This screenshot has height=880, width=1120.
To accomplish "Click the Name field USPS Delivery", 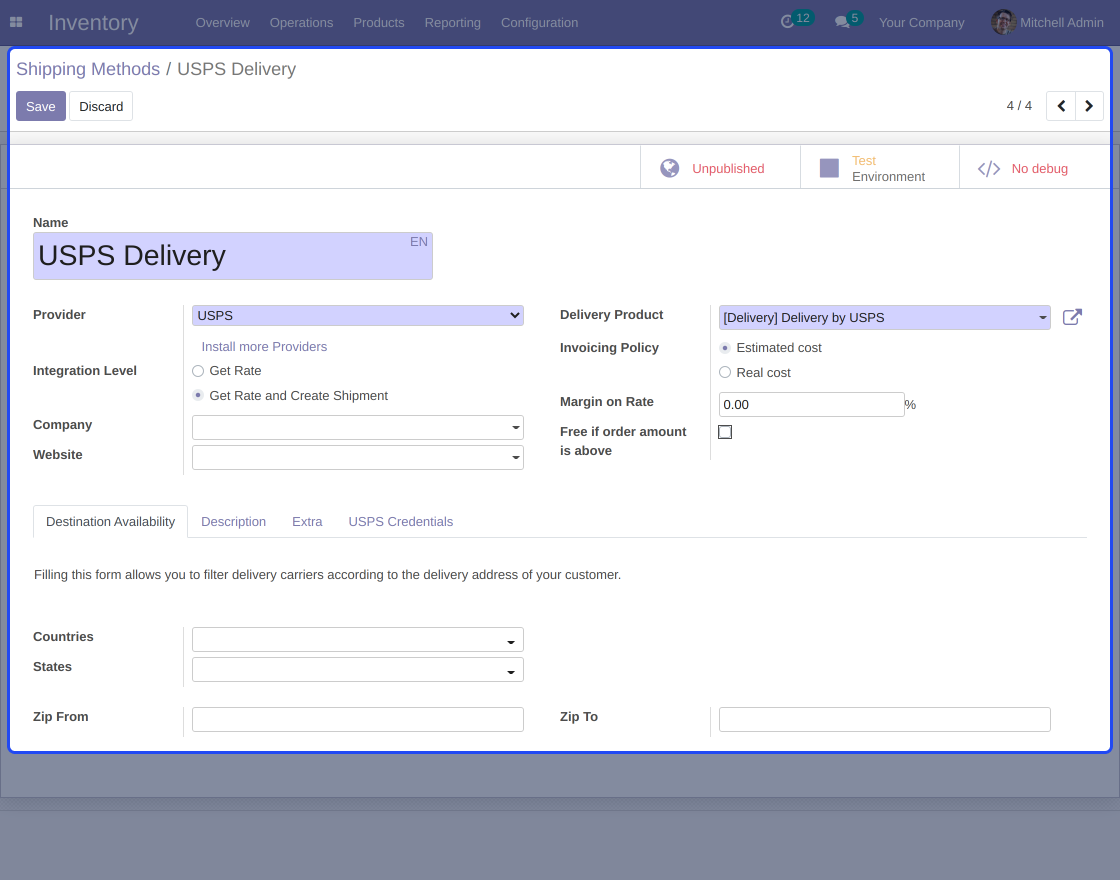I will pyautogui.click(x=233, y=256).
